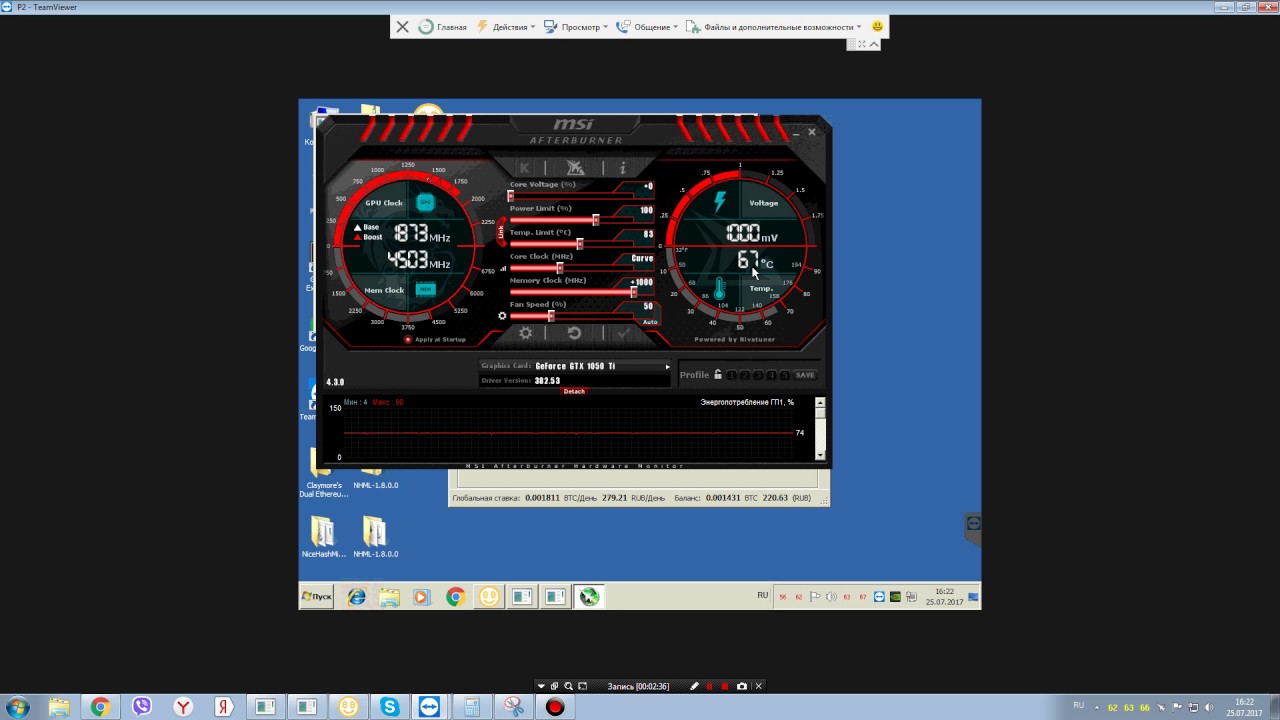This screenshot has height=720, width=1280.
Task: Open Kombustor stress test (K icon)
Action: [x=525, y=168]
